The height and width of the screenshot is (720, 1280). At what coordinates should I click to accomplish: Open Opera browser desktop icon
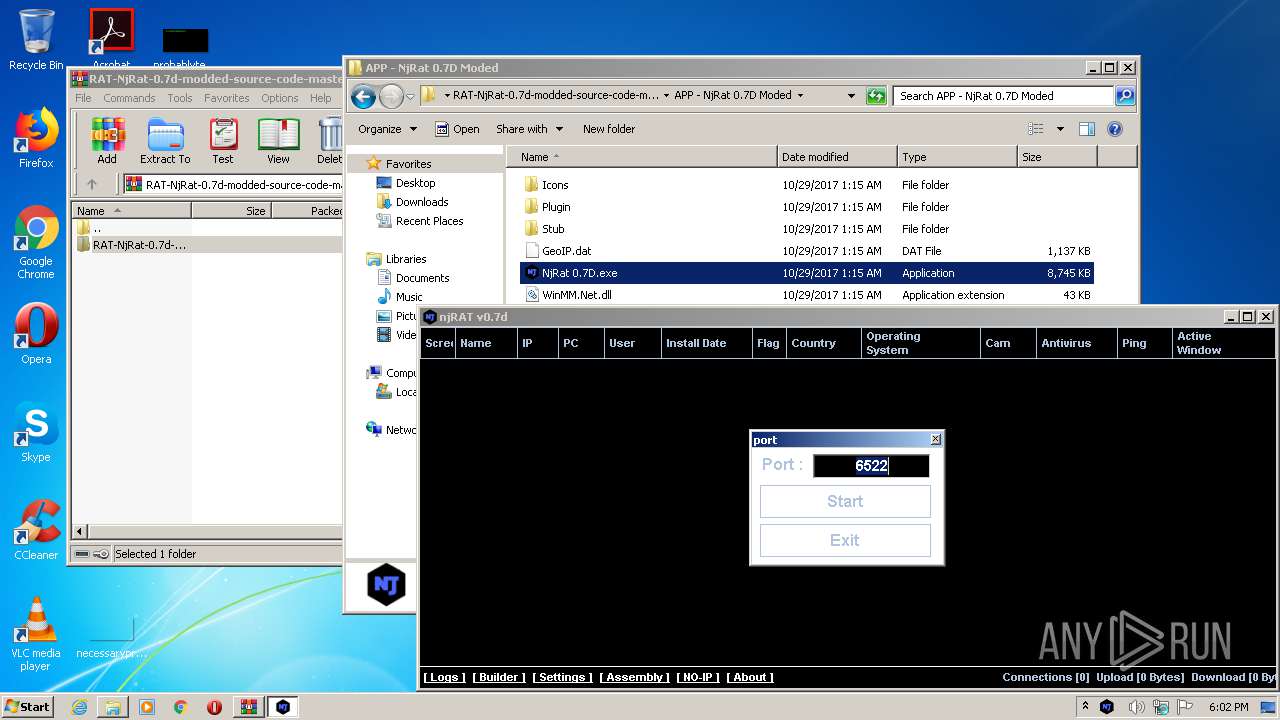[36, 334]
